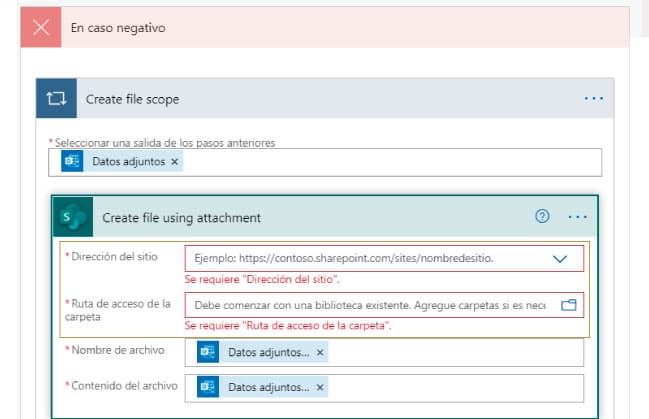Select the En caso negativo branch header
The width and height of the screenshot is (649, 419).
(300, 28)
